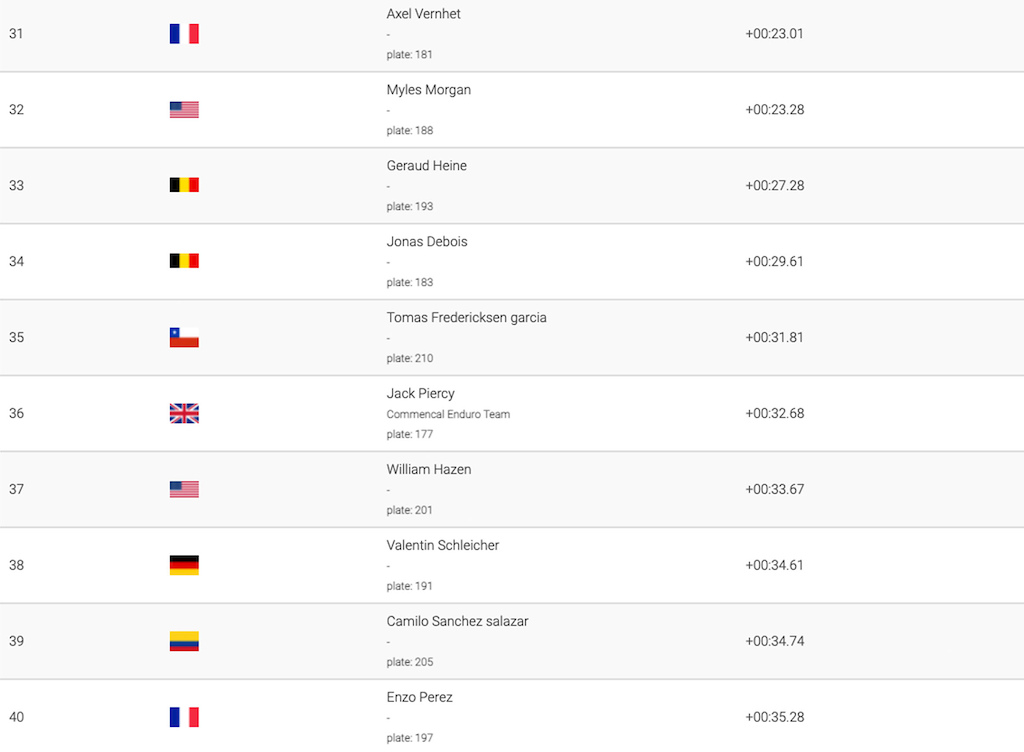Image resolution: width=1024 pixels, height=752 pixels.
Task: Click the Belgian flag beside Geraud Heine
Action: 184,185
